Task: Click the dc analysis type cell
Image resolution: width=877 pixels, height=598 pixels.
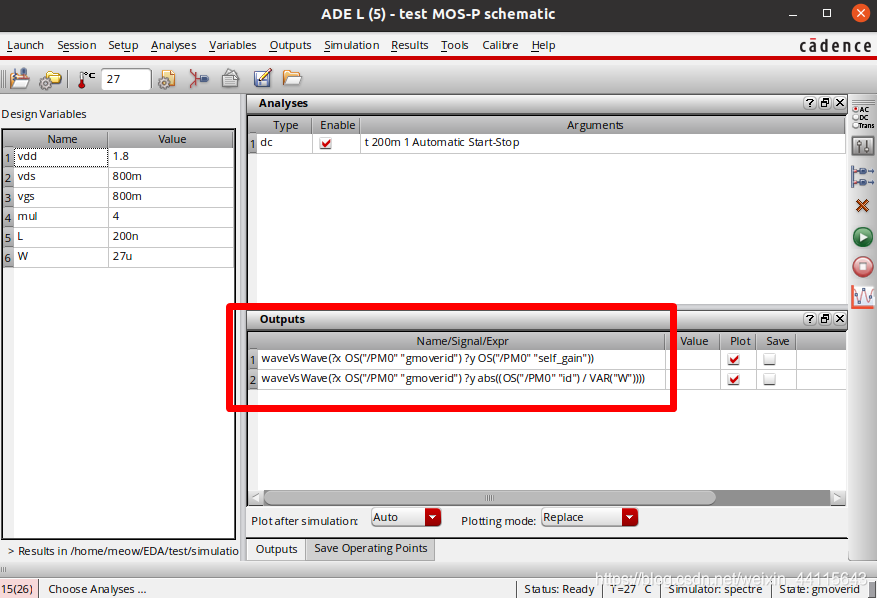Action: (x=285, y=143)
